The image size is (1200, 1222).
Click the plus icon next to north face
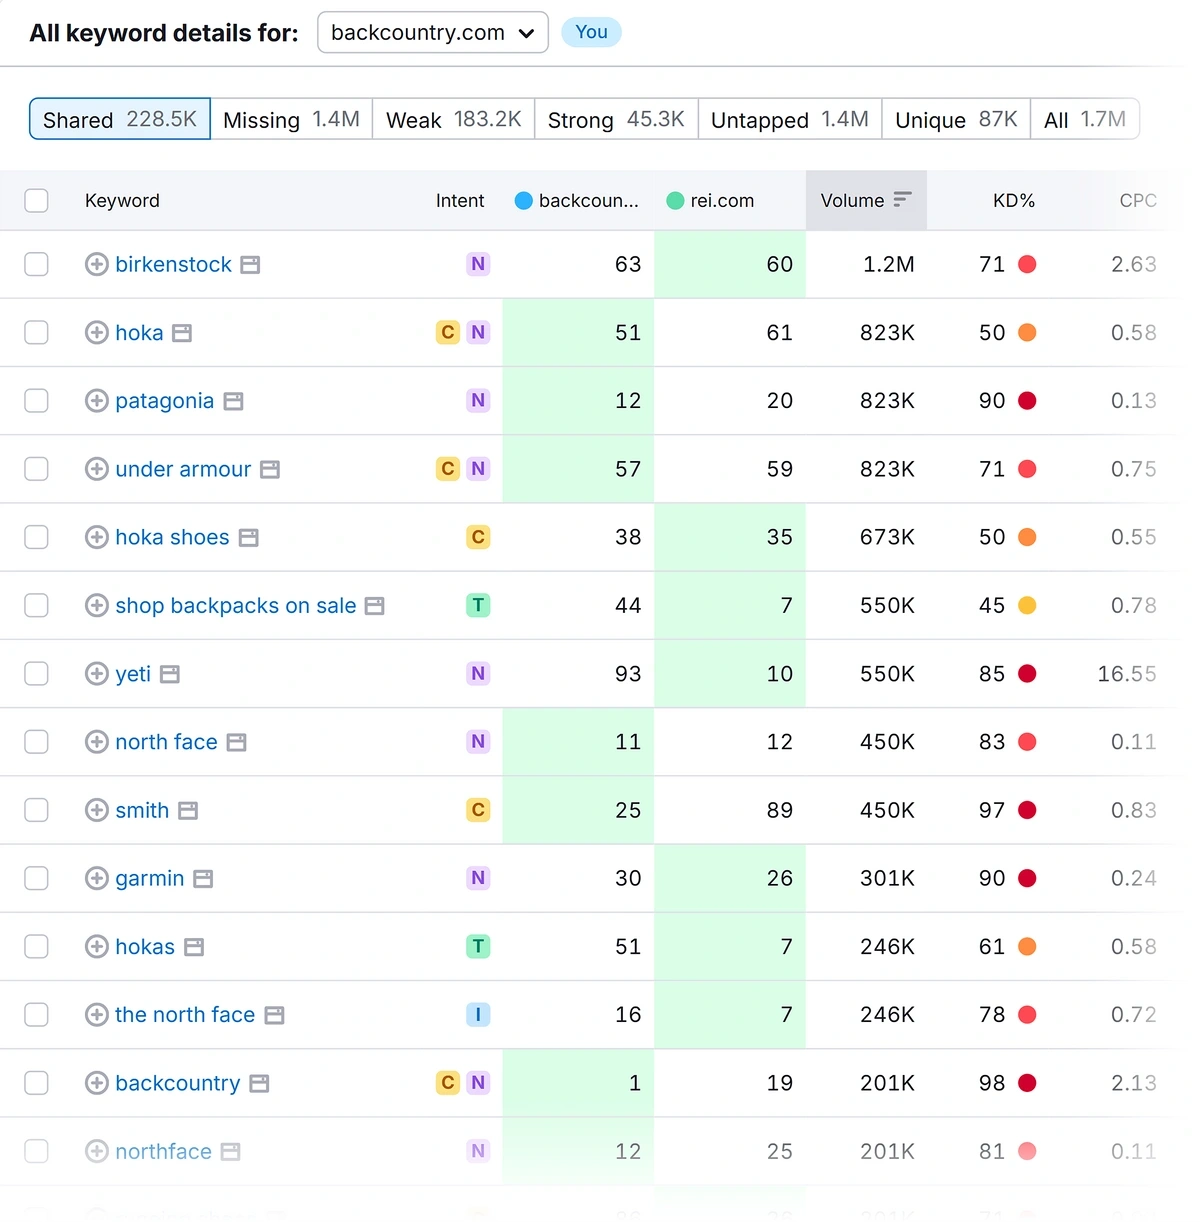click(x=97, y=742)
